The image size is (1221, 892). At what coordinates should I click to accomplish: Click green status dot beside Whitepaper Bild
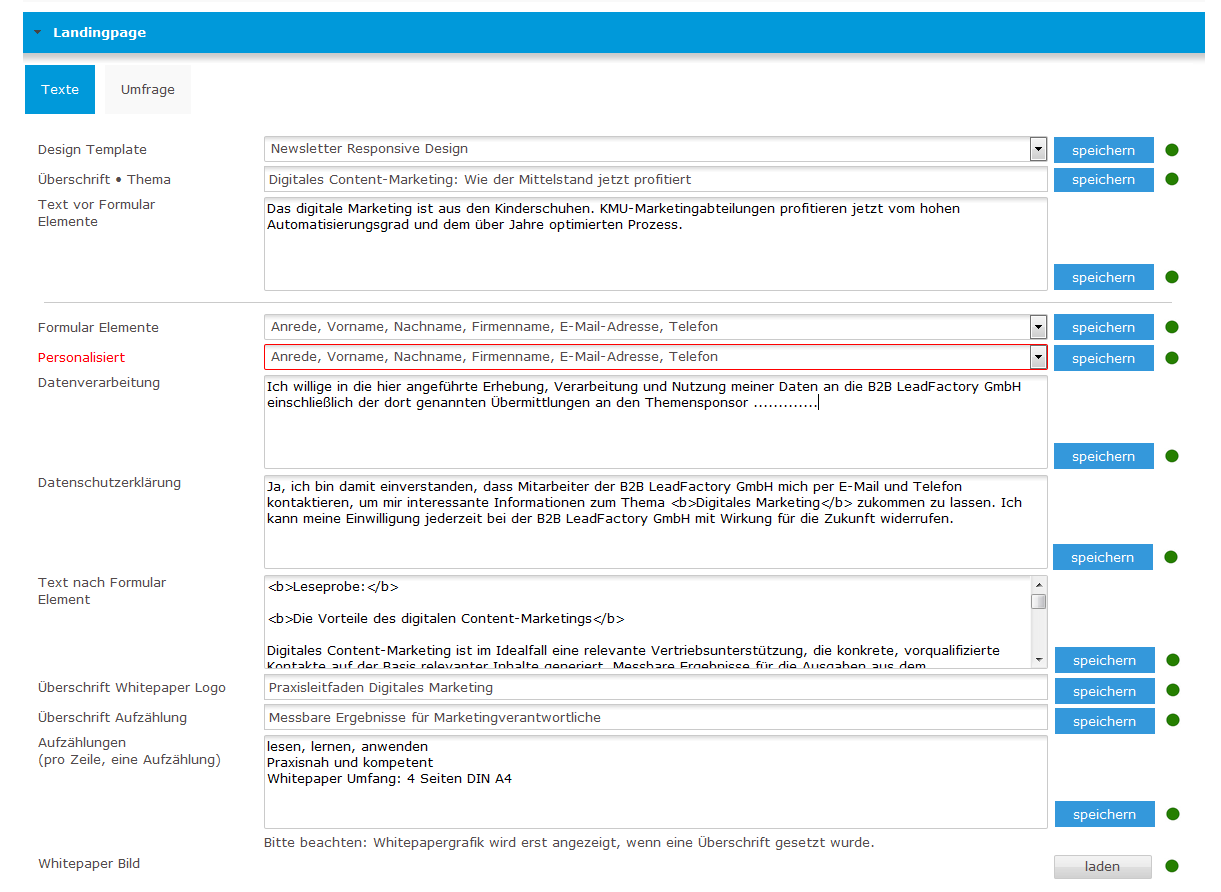(x=1172, y=866)
